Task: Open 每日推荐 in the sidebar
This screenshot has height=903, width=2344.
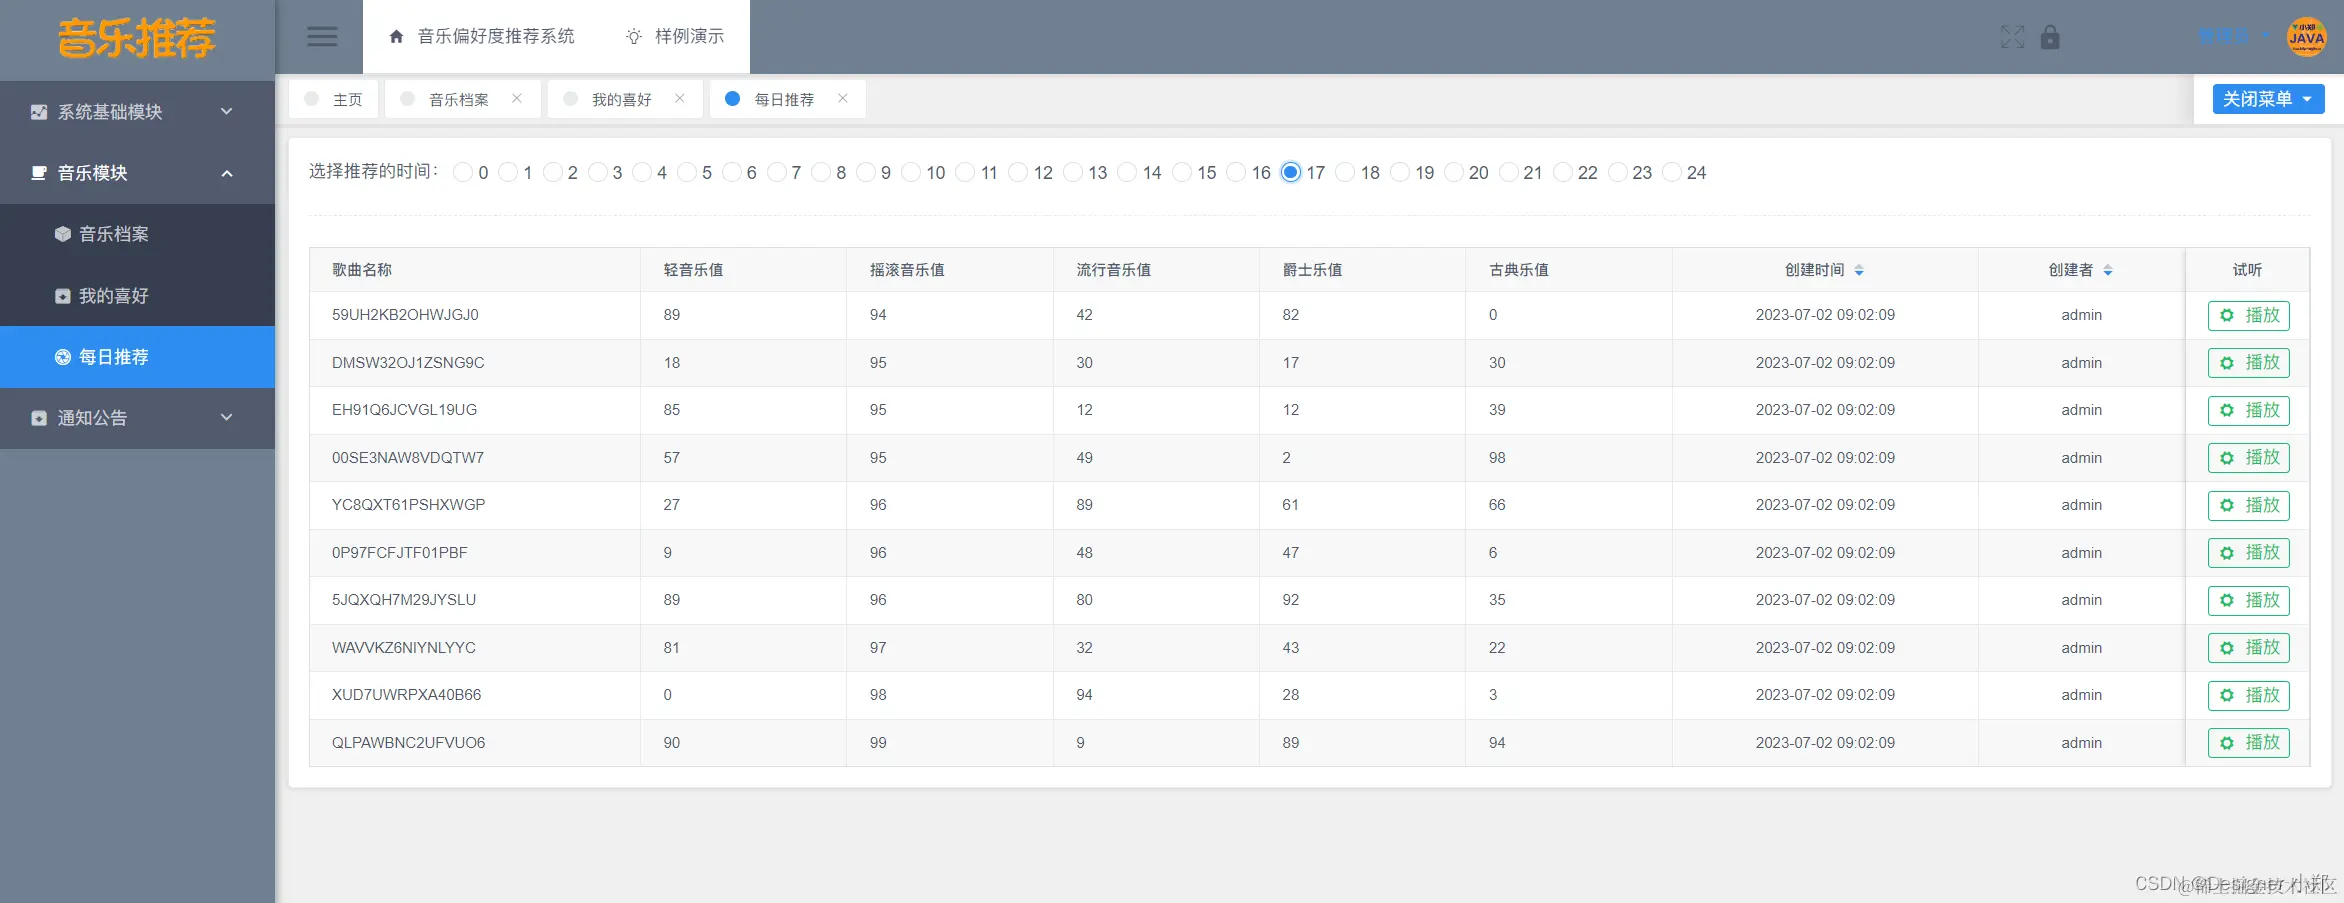Action: pos(137,357)
